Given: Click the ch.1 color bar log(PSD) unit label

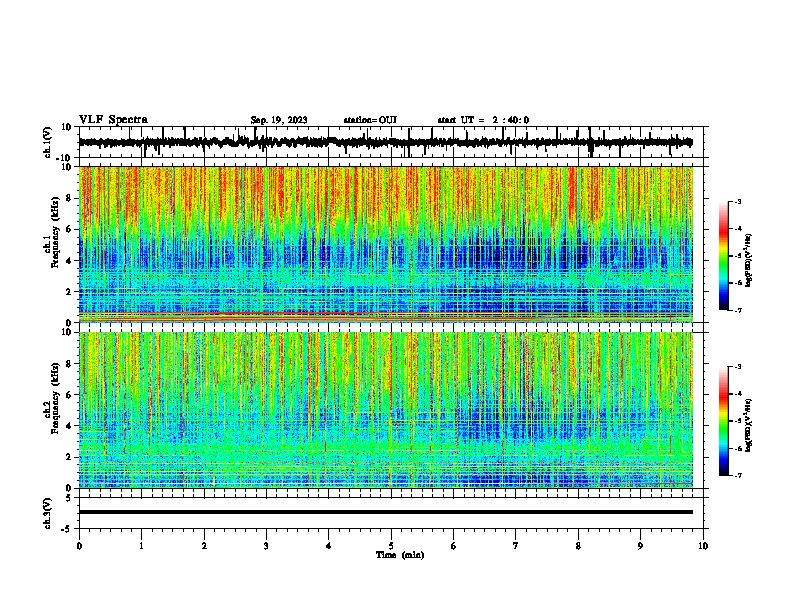Looking at the screenshot, I should click(749, 260).
